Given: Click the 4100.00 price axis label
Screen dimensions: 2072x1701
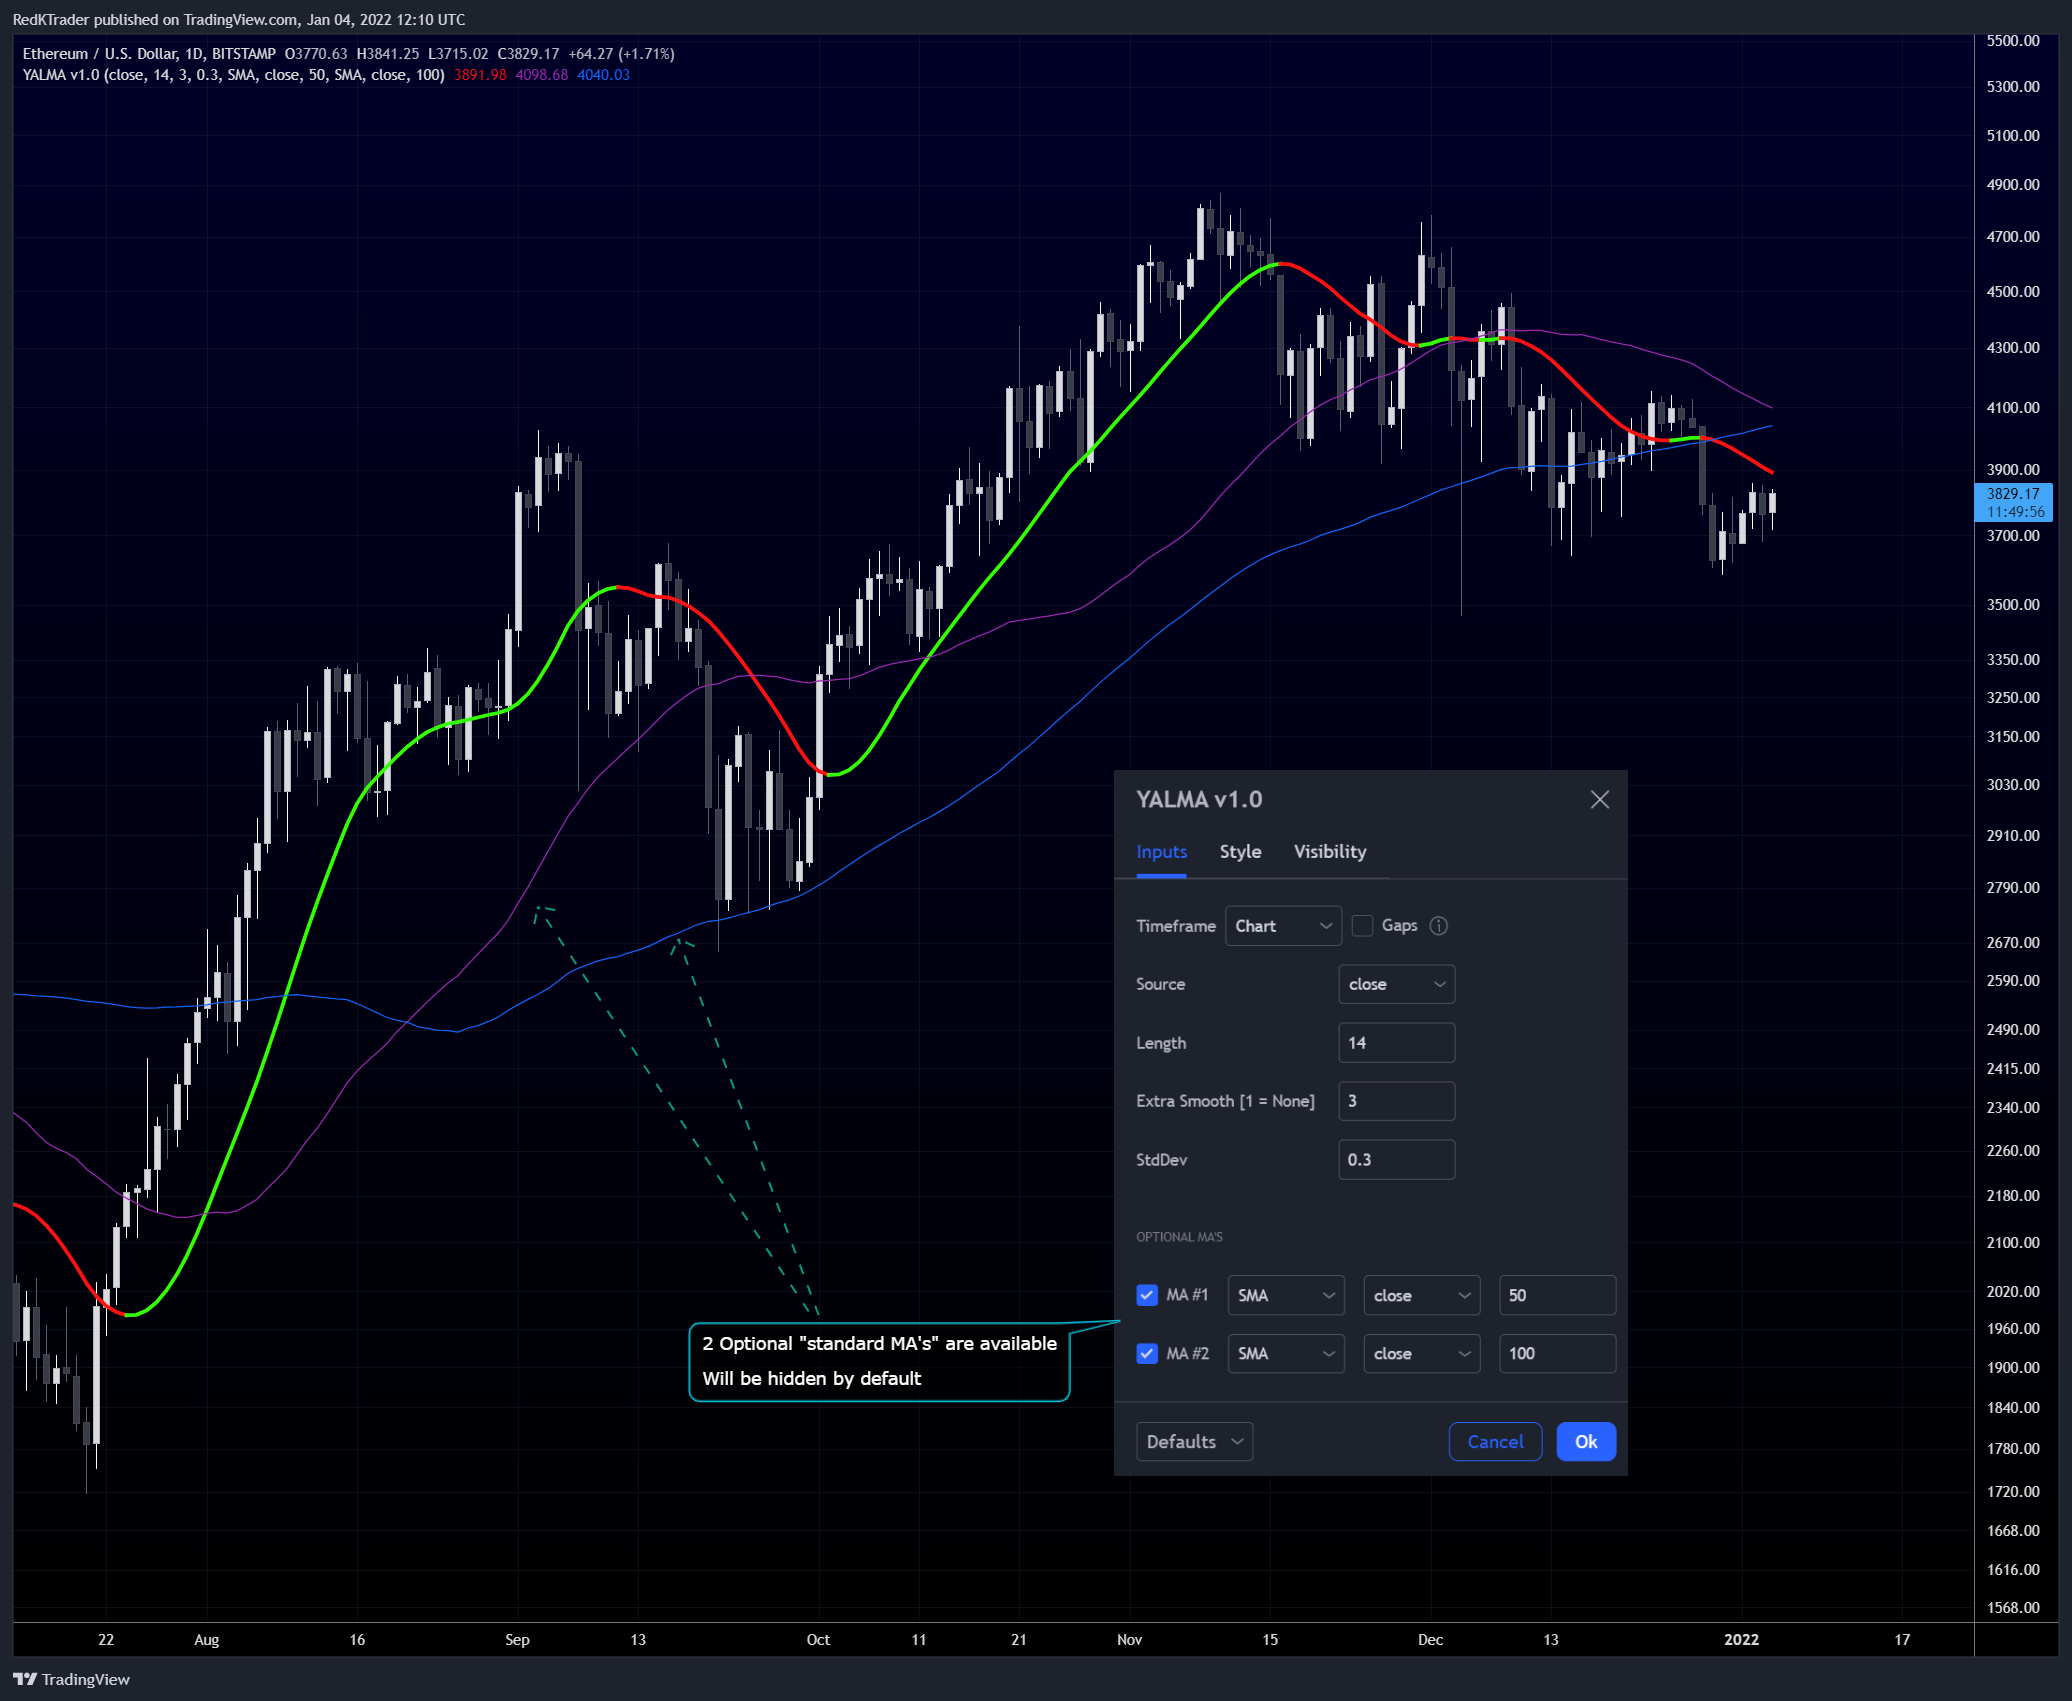Looking at the screenshot, I should [2012, 408].
